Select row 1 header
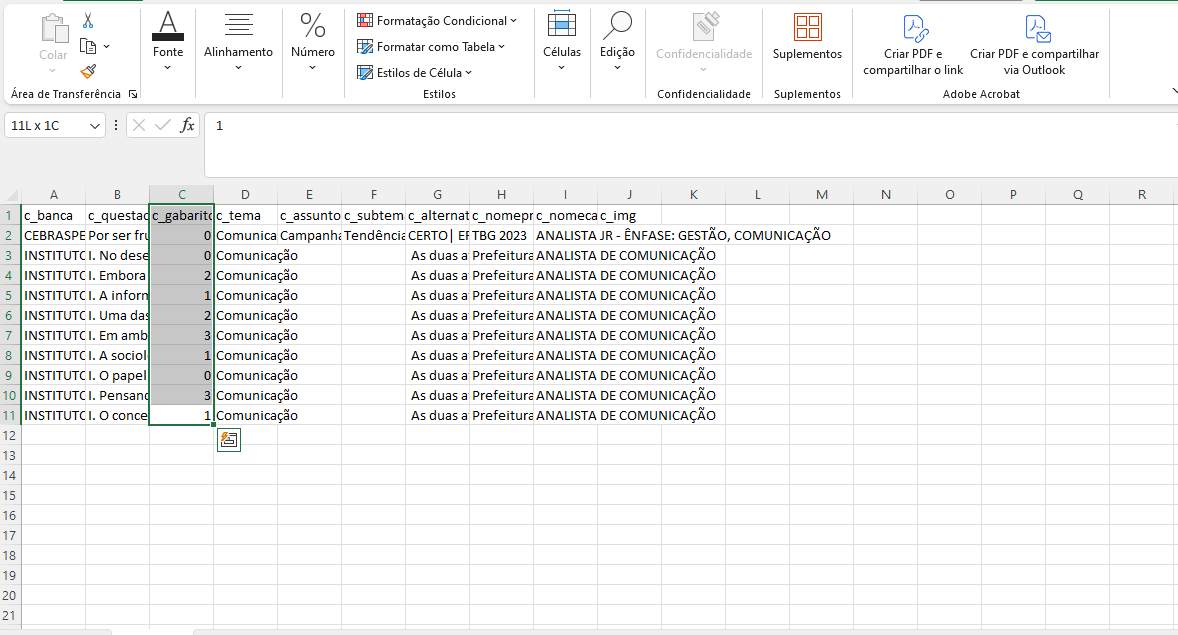 (x=10, y=216)
